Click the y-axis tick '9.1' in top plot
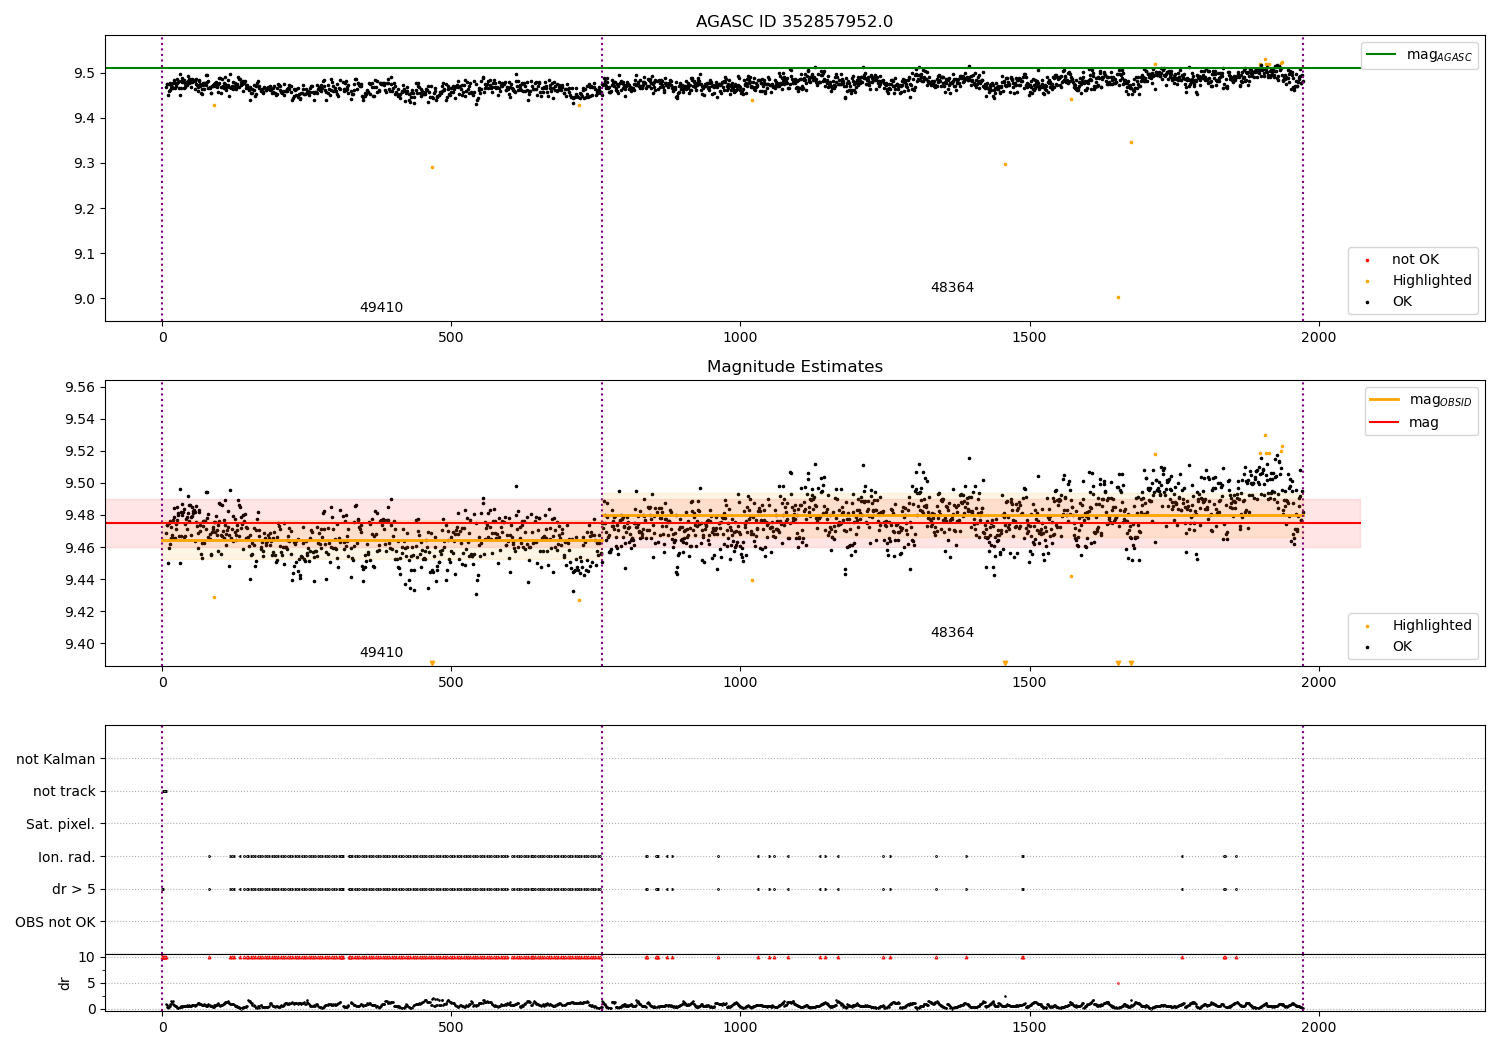Screen dimensions: 1500x1050 tap(84, 254)
